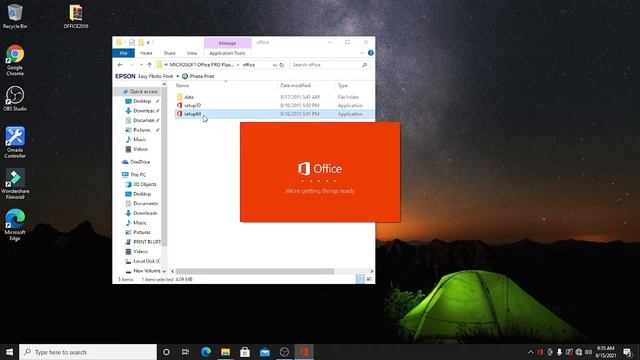Open the Mail app on the taskbar
This screenshot has width=640, height=360.
265,352
